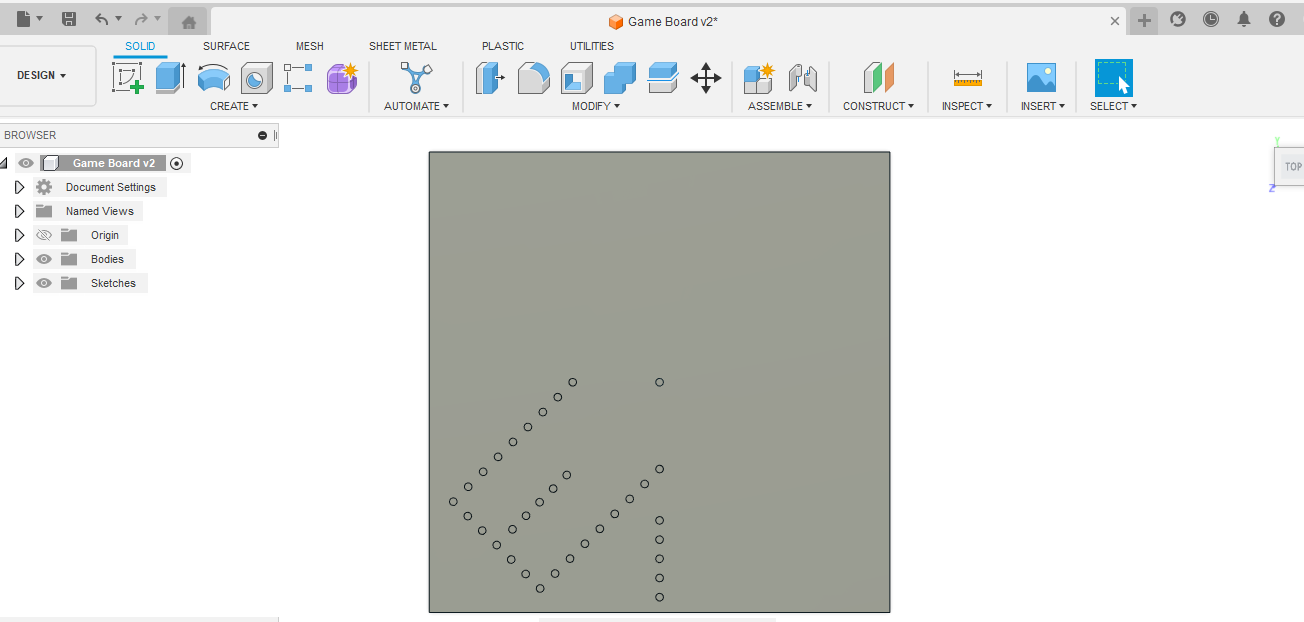Viewport: 1304px width, 622px height.
Task: Switch to the SOLID tab
Action: (140, 46)
